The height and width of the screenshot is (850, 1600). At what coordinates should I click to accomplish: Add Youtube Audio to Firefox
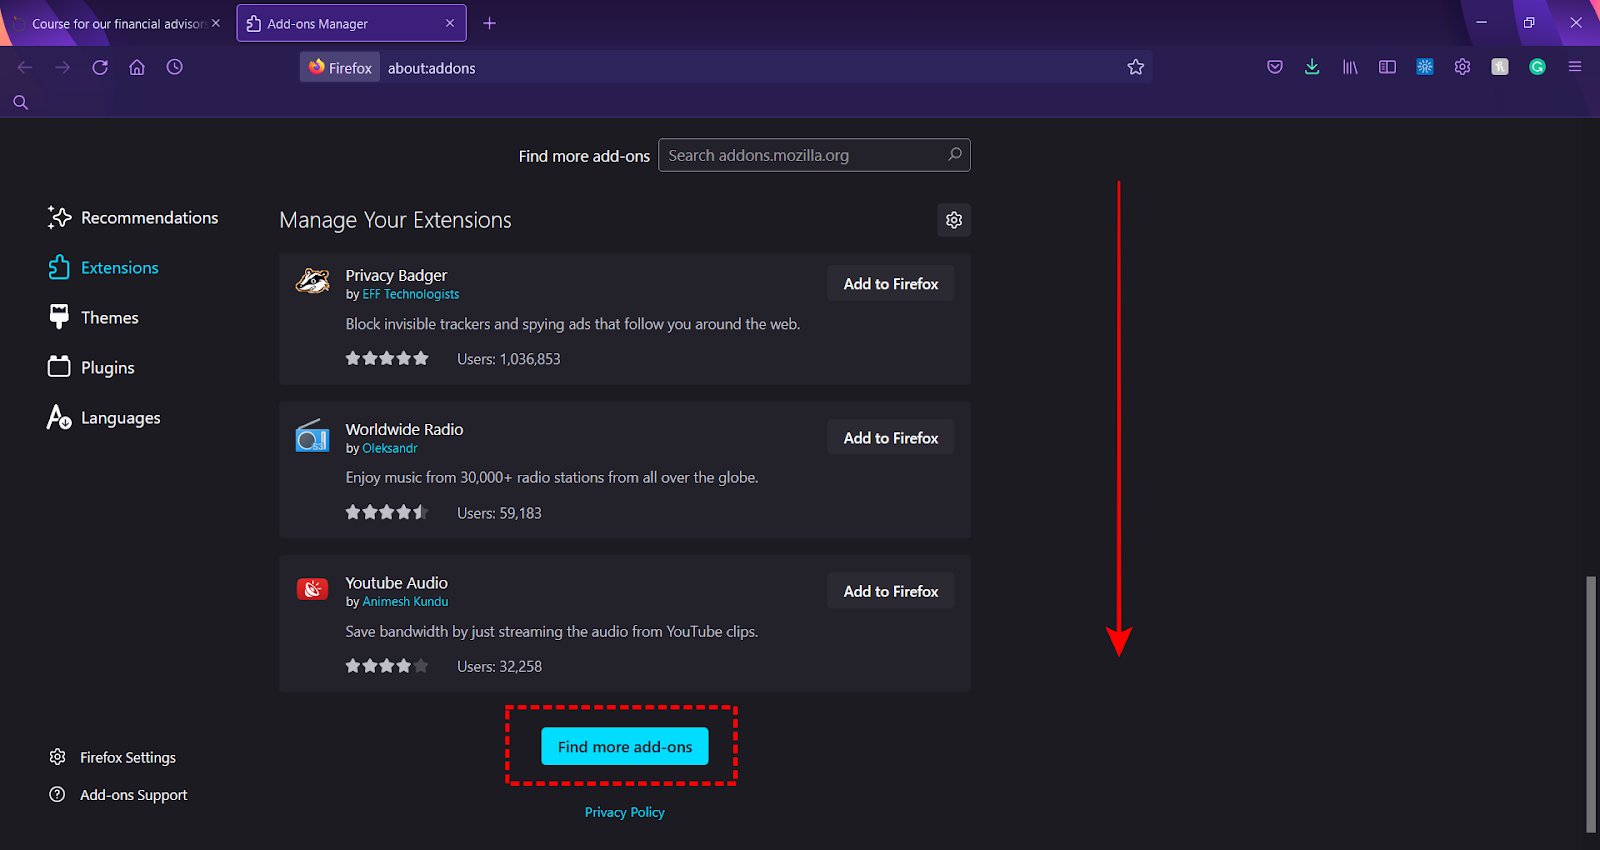pyautogui.click(x=891, y=591)
